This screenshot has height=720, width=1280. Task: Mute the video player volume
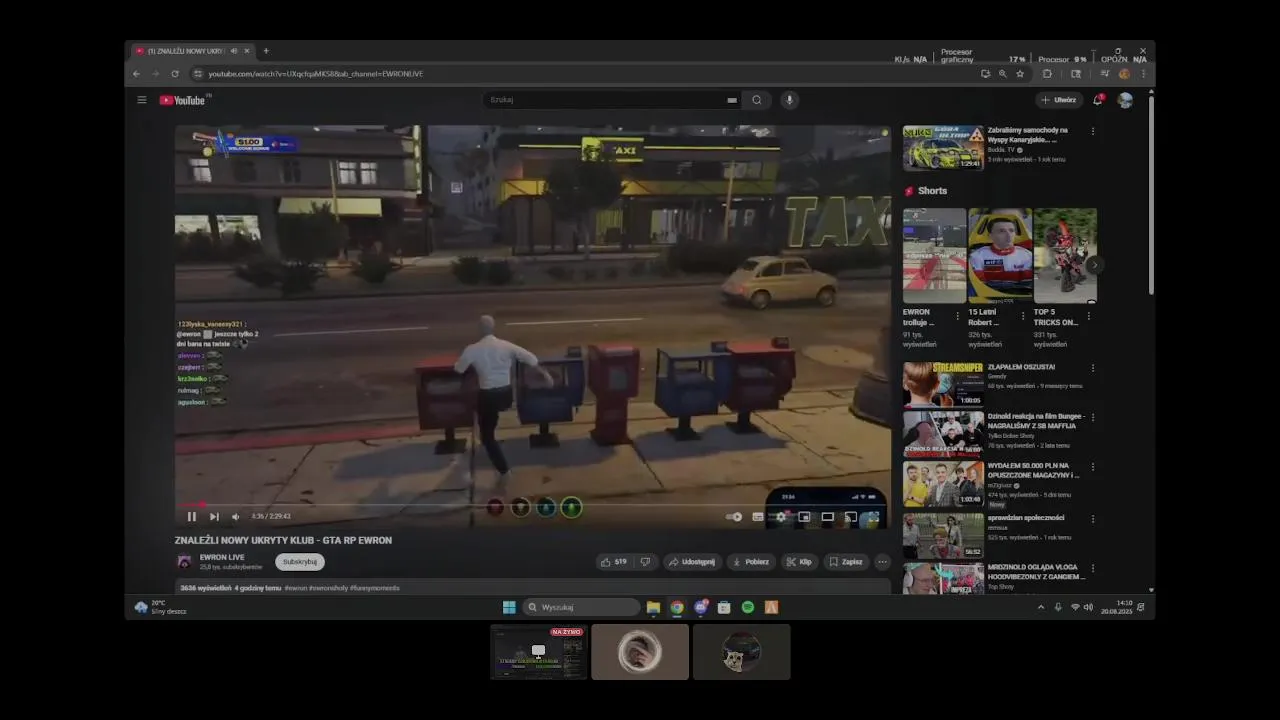[236, 517]
